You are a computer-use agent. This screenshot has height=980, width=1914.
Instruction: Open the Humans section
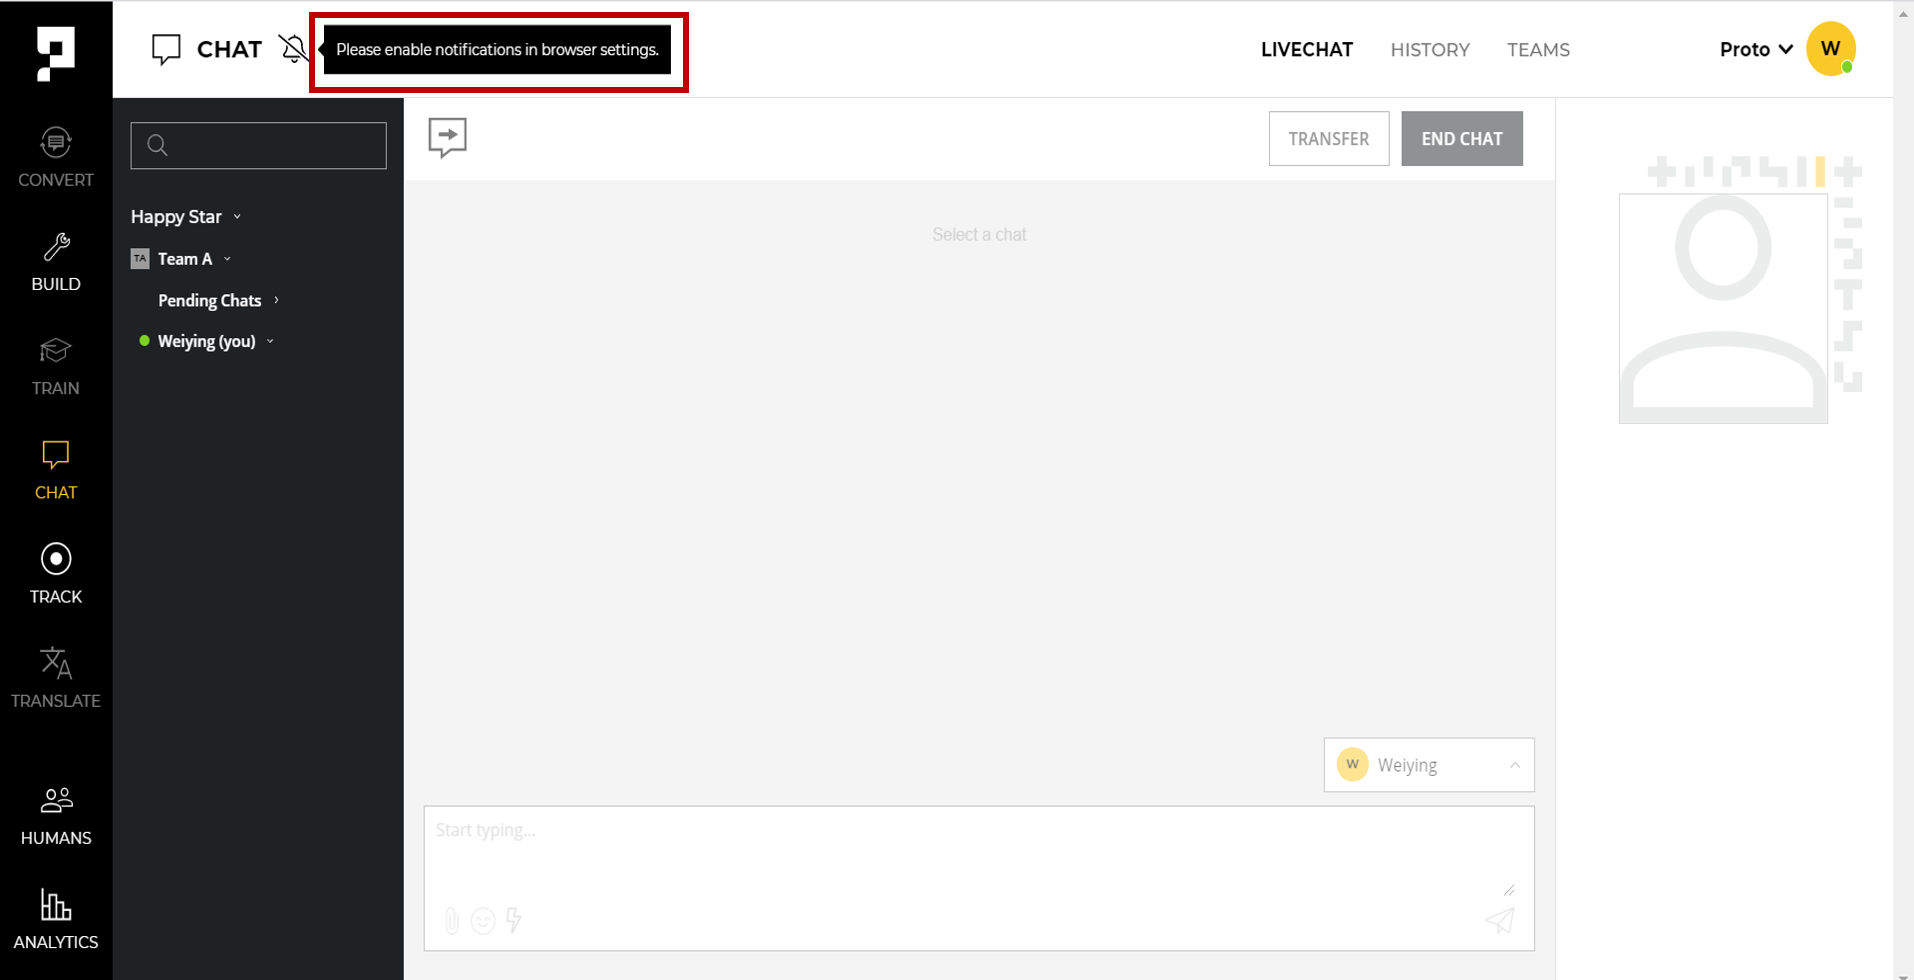pyautogui.click(x=56, y=817)
